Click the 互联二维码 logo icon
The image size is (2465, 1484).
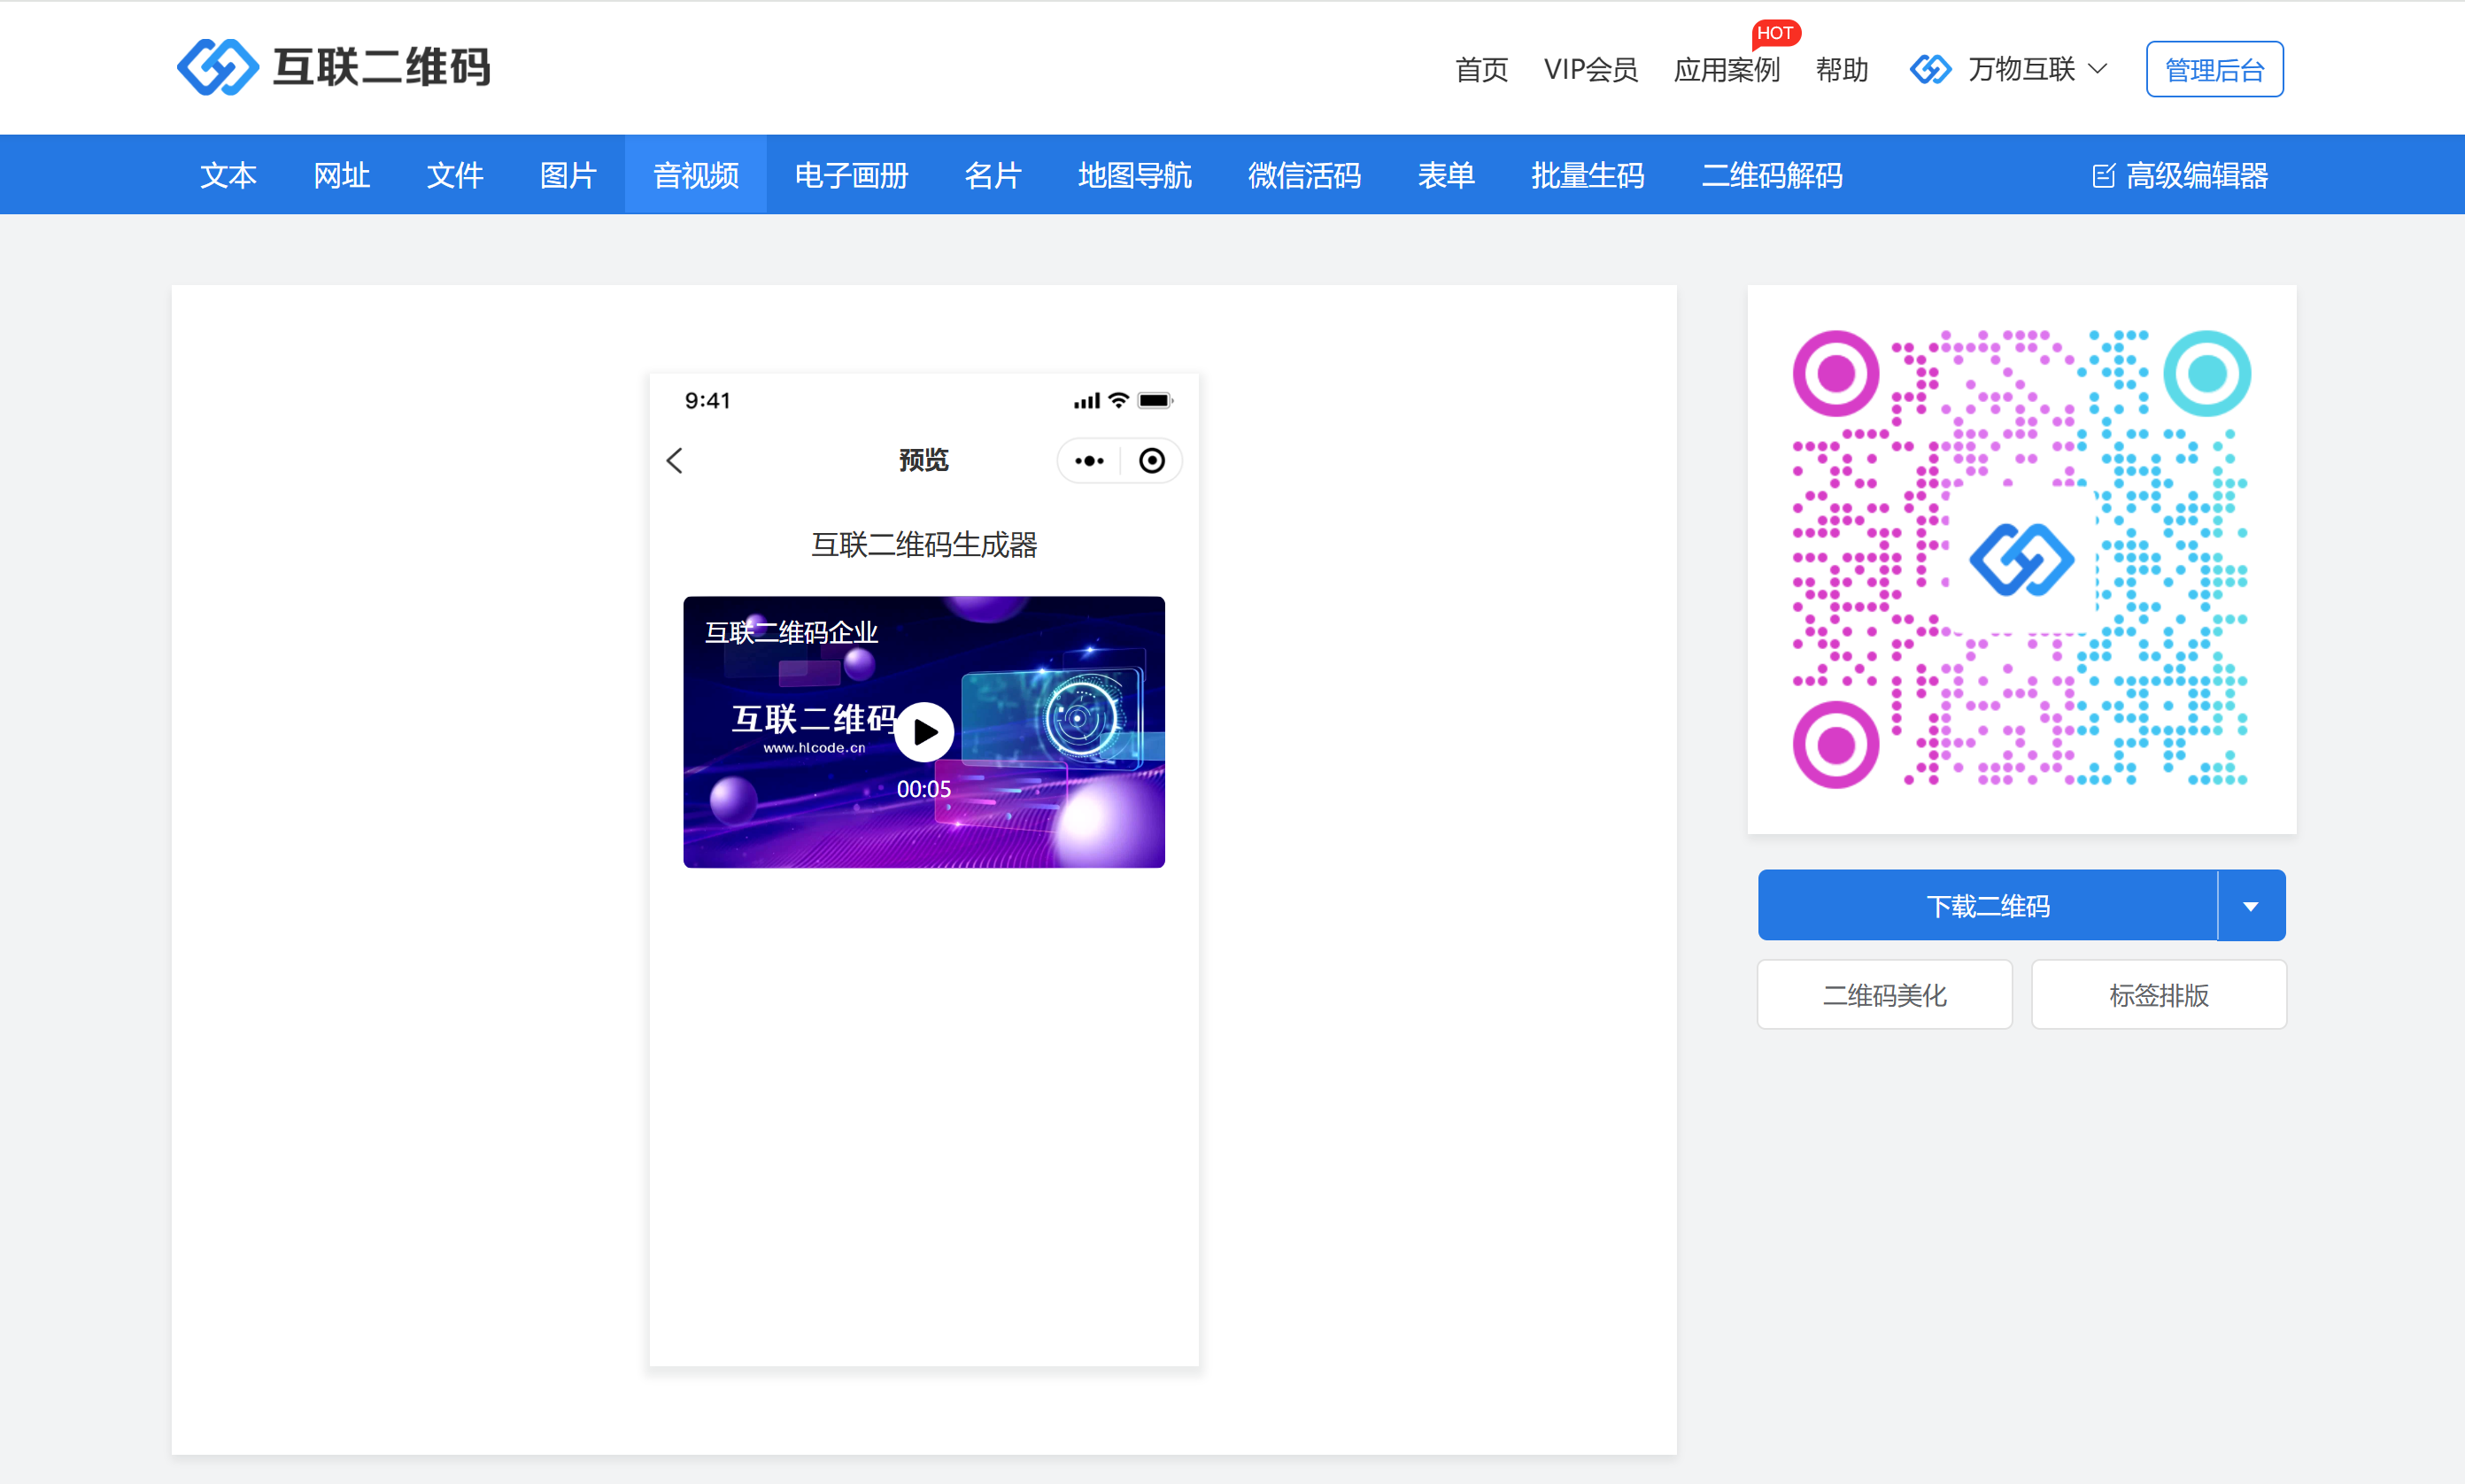point(217,68)
